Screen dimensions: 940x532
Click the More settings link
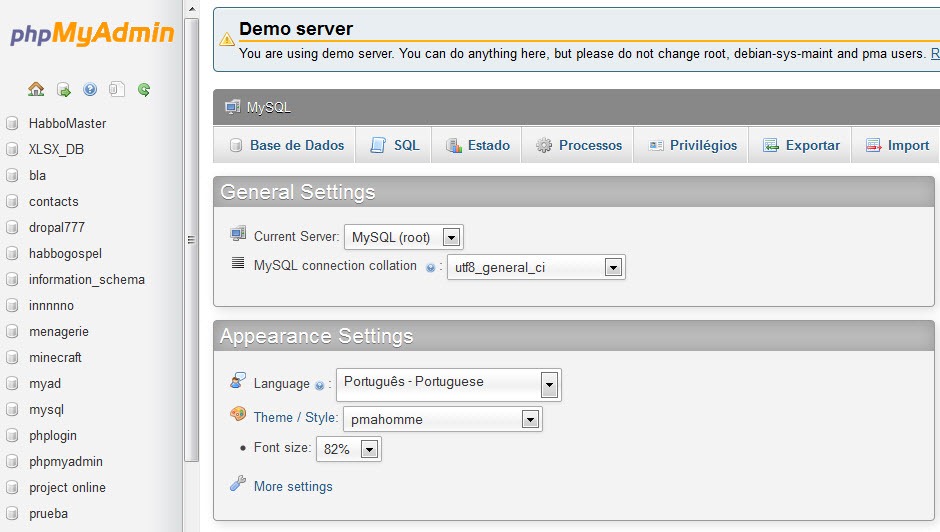(293, 486)
